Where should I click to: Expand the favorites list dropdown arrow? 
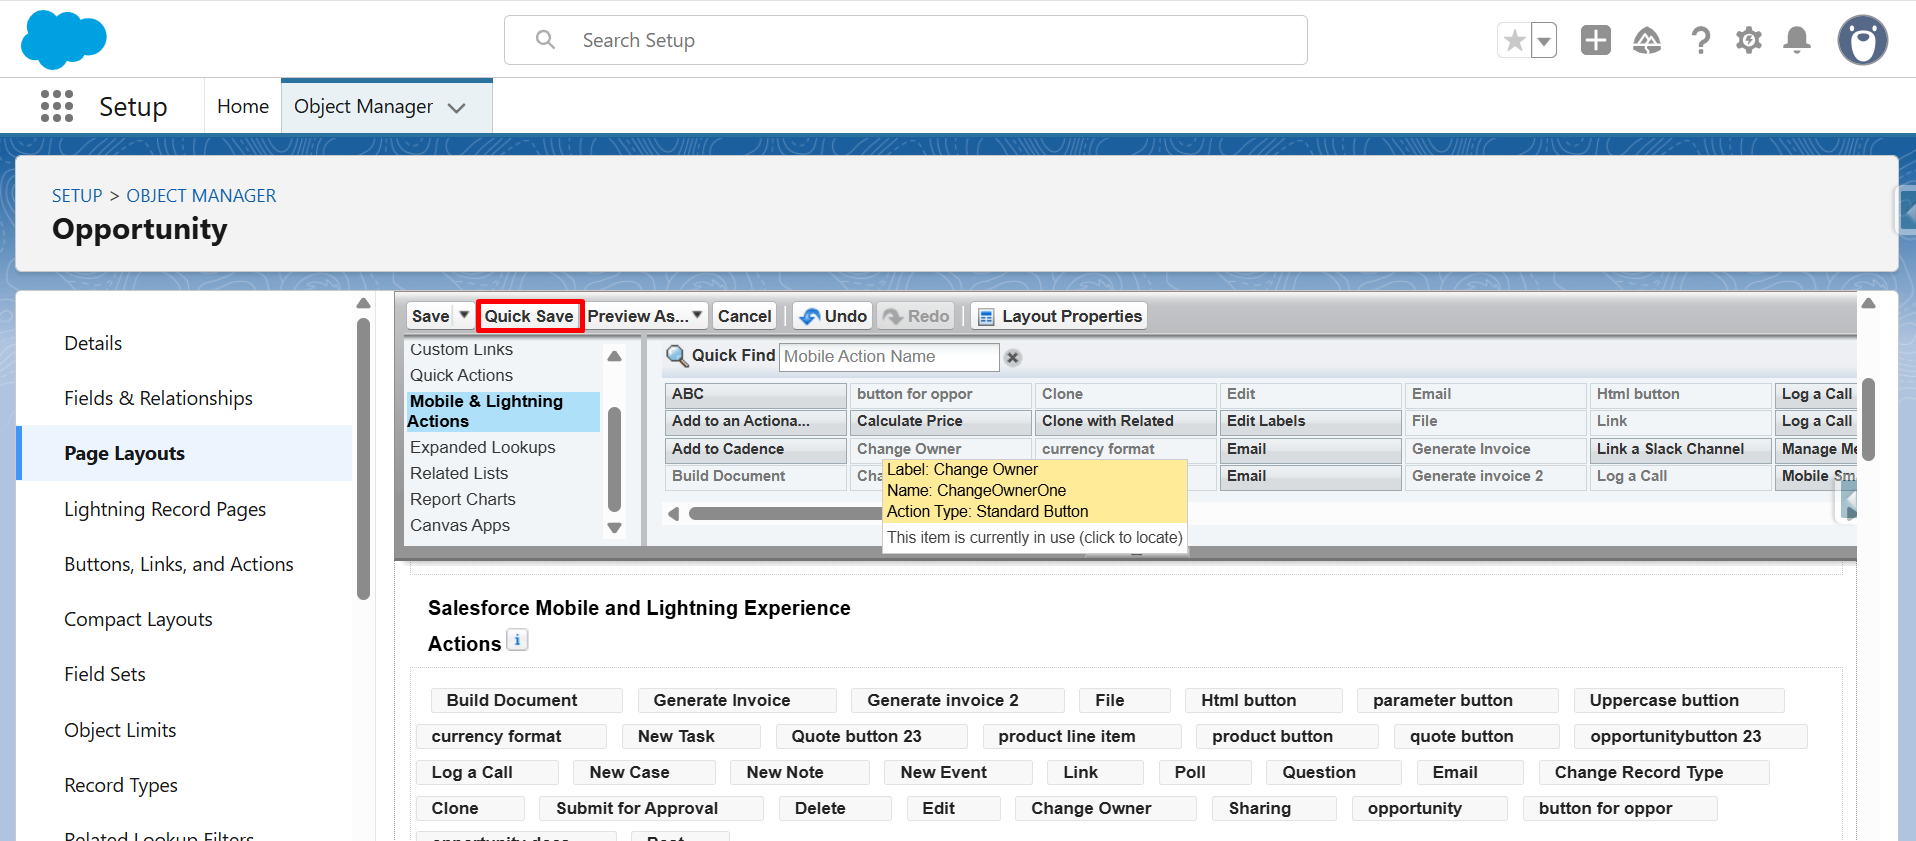tap(1544, 41)
